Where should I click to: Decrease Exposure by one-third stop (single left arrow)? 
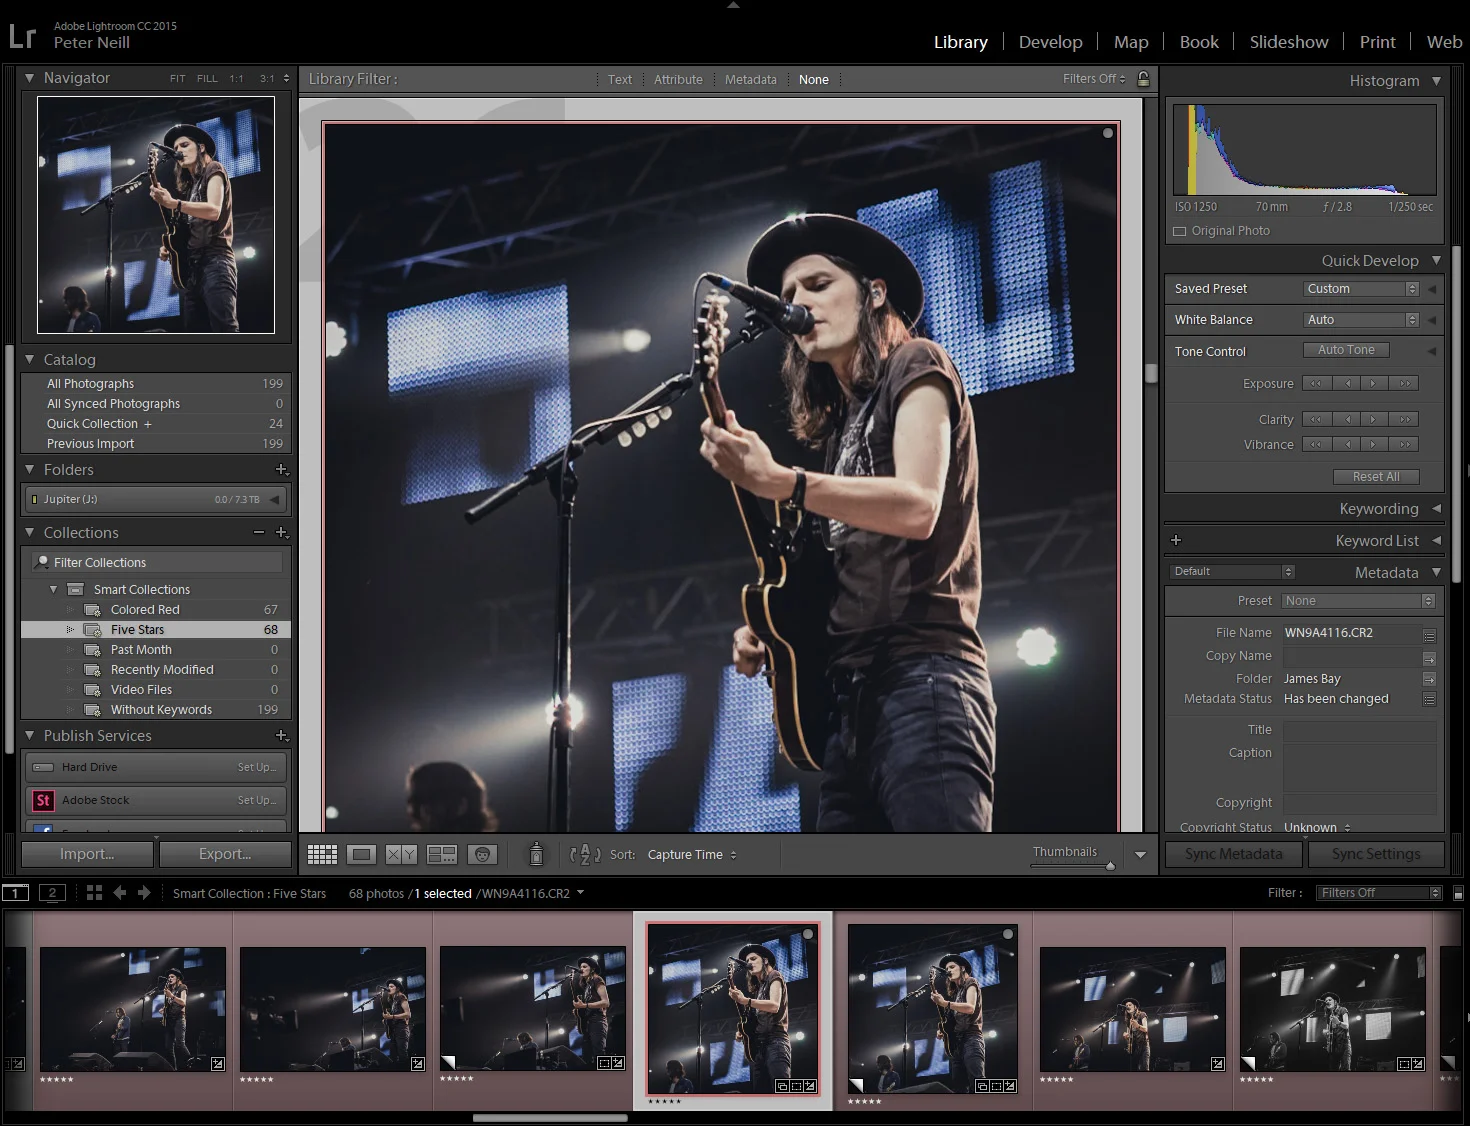pyautogui.click(x=1347, y=383)
